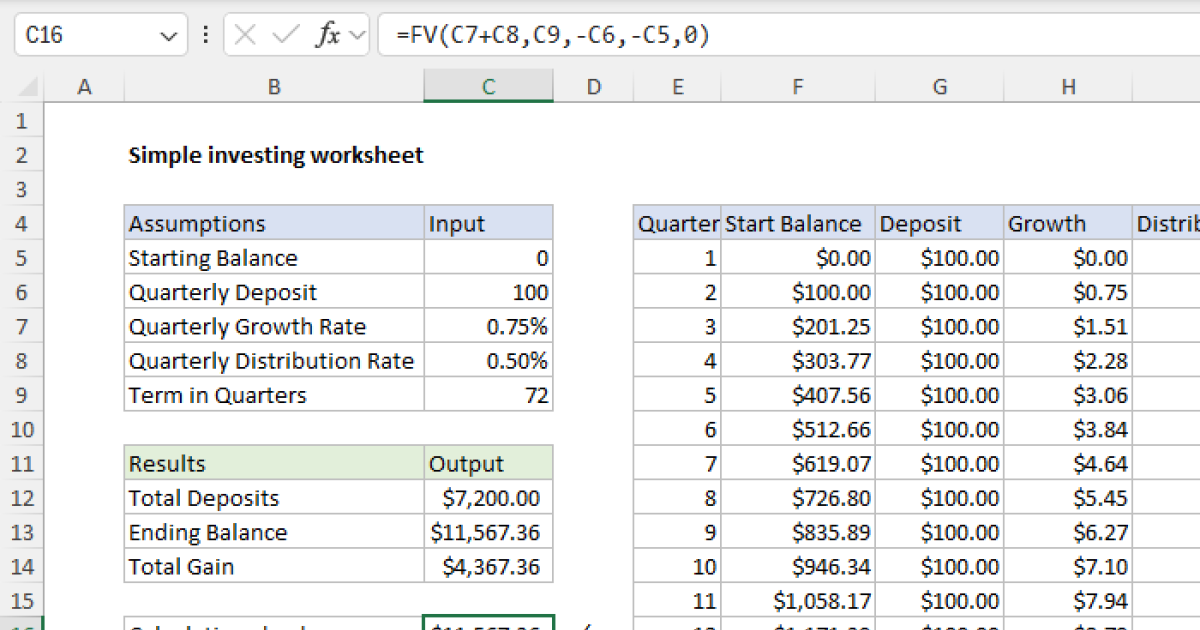Select the Quarter column header cell

pyautogui.click(x=678, y=223)
